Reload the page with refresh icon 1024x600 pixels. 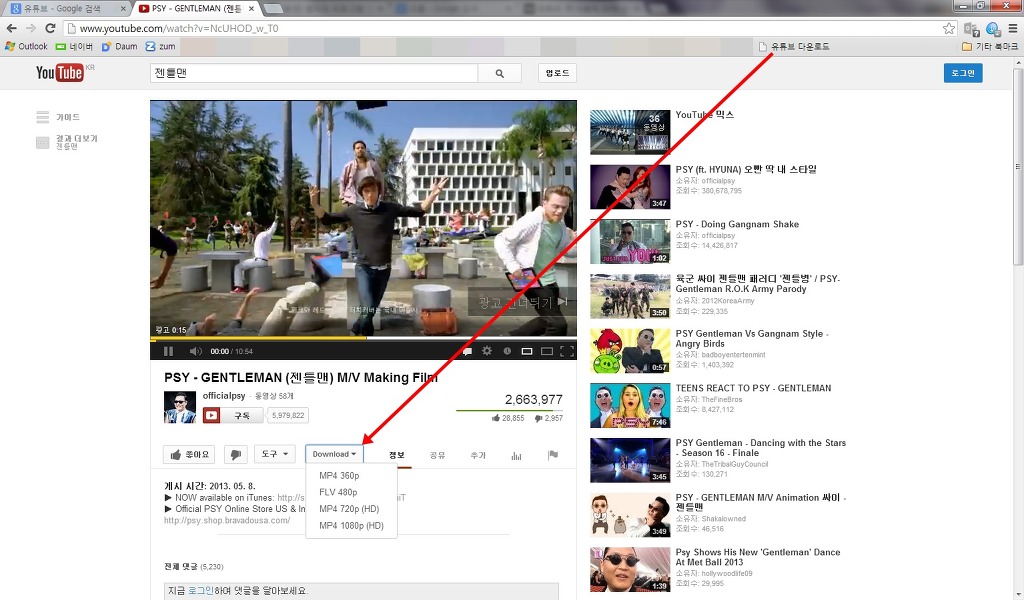[50, 28]
